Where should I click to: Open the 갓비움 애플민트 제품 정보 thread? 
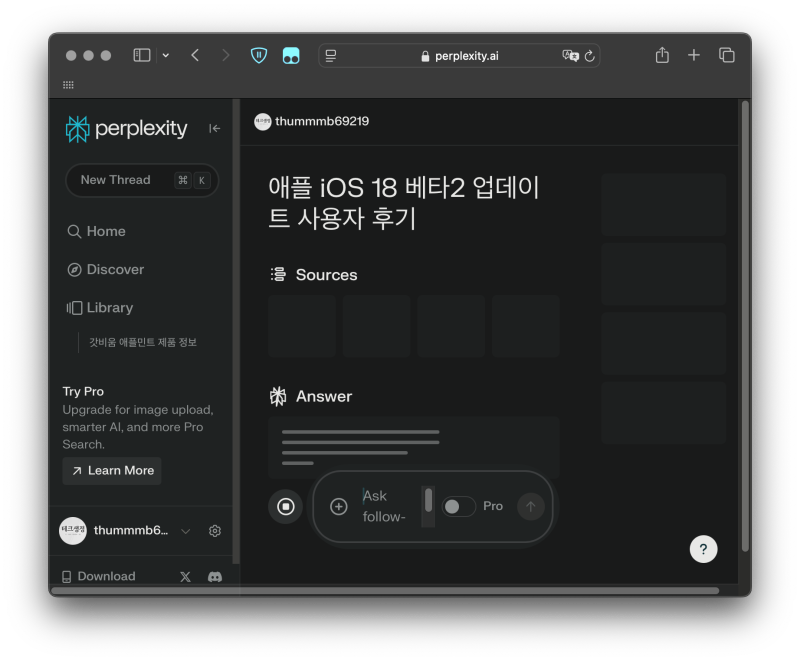[145, 341]
